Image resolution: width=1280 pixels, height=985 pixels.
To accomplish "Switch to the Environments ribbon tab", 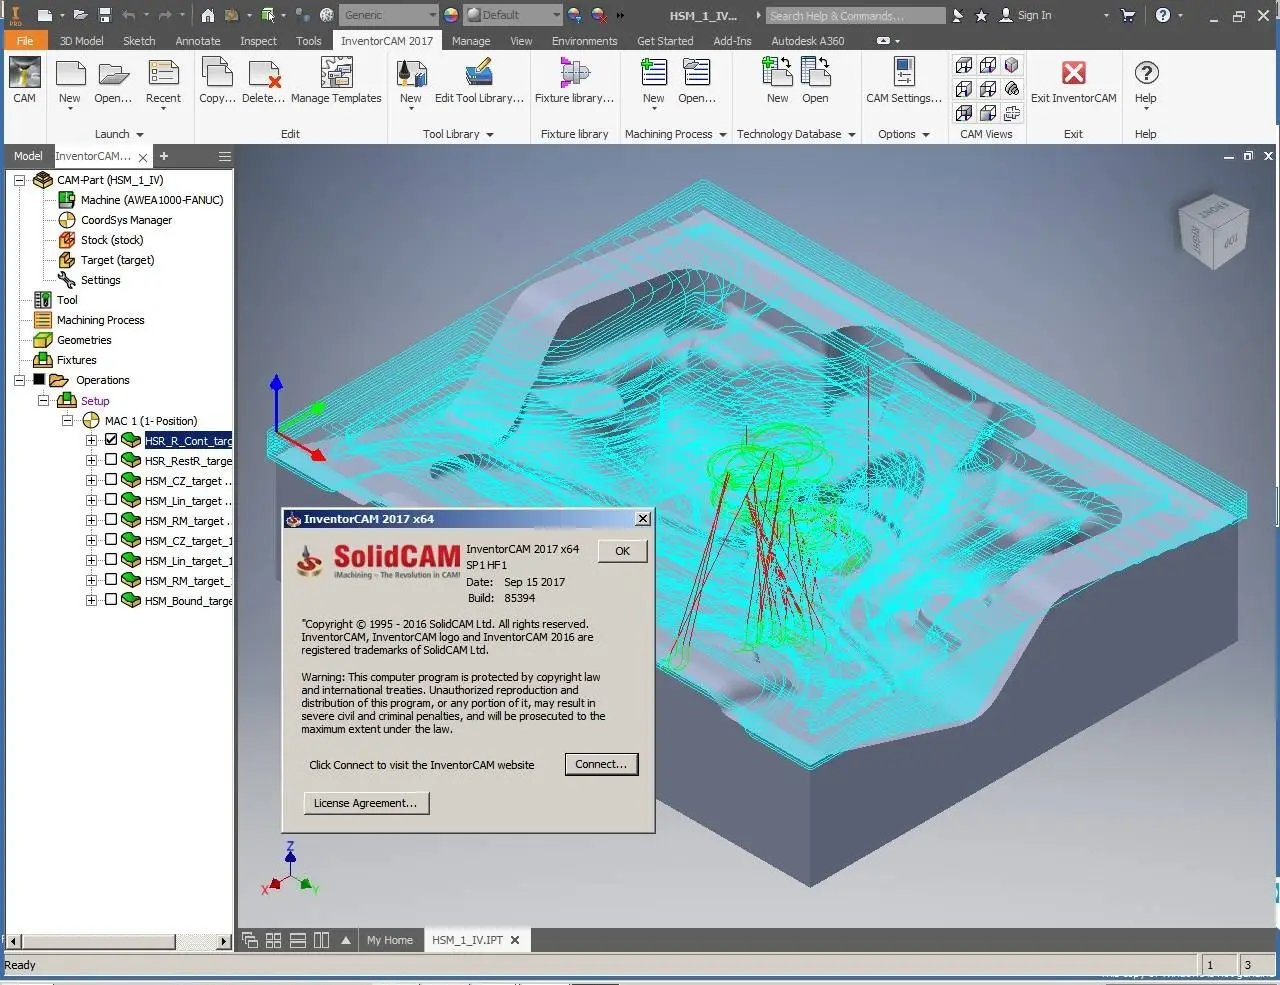I will click(585, 41).
